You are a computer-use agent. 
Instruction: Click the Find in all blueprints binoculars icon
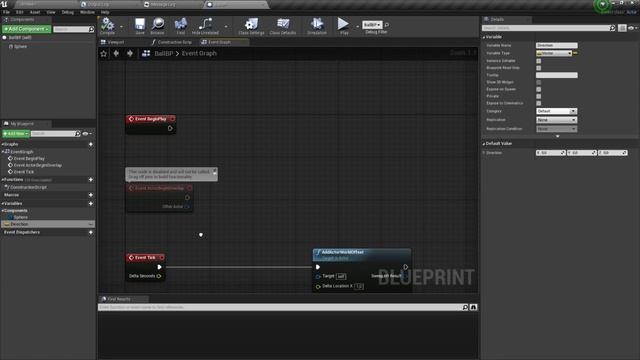coord(473,307)
